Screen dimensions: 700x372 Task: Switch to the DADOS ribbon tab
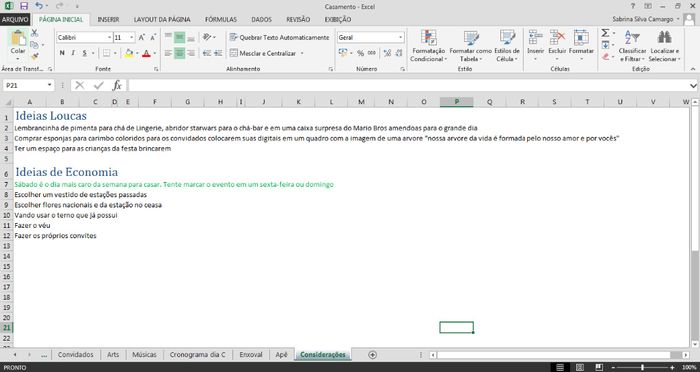pyautogui.click(x=262, y=19)
